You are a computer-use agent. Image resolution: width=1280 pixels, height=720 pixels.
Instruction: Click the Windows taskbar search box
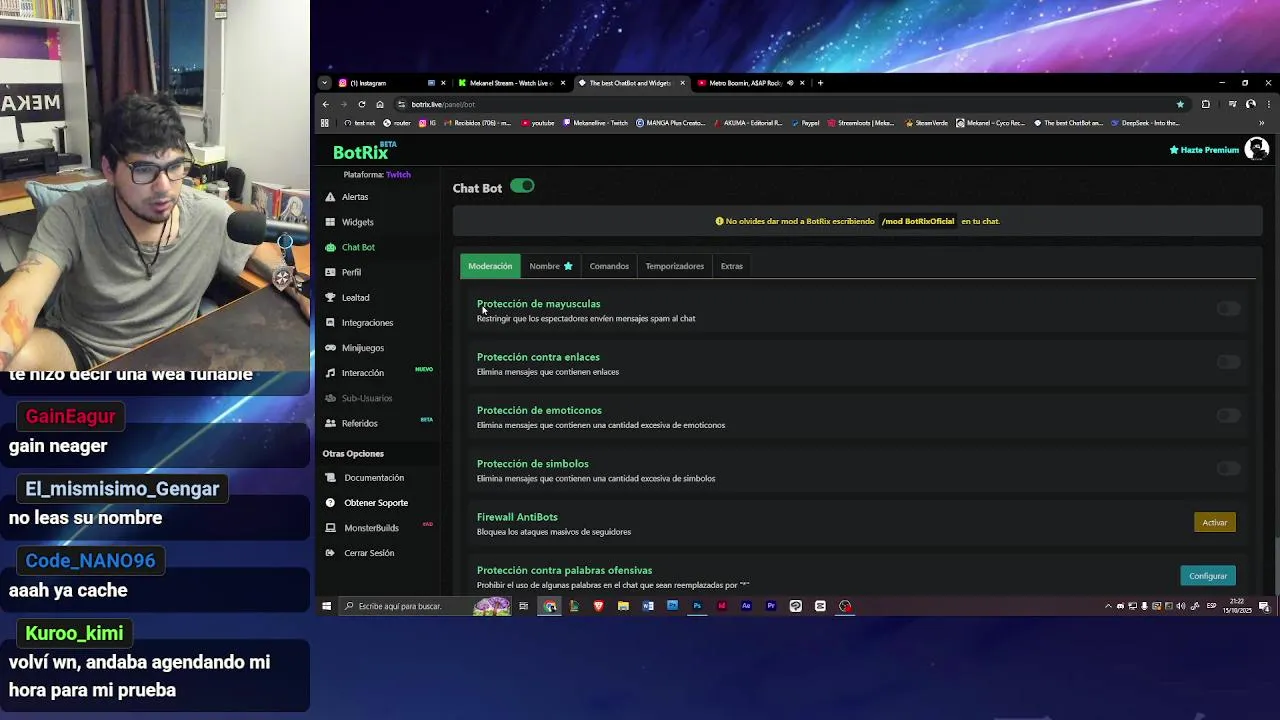pos(427,606)
